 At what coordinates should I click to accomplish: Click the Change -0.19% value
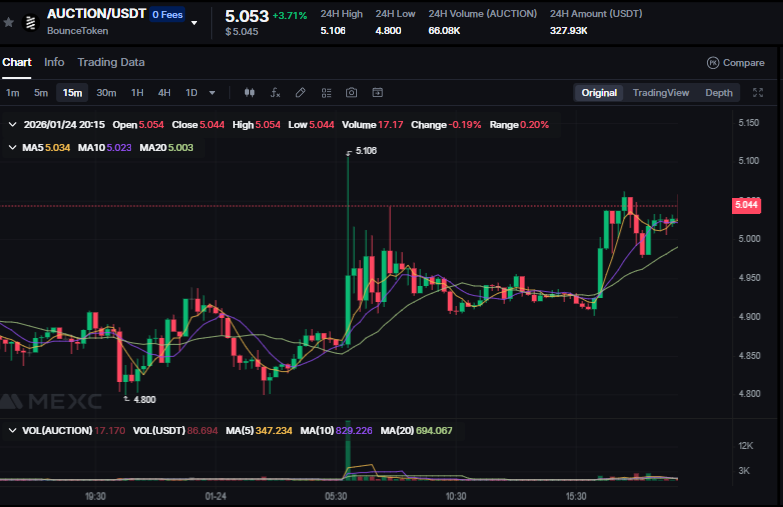click(x=446, y=125)
